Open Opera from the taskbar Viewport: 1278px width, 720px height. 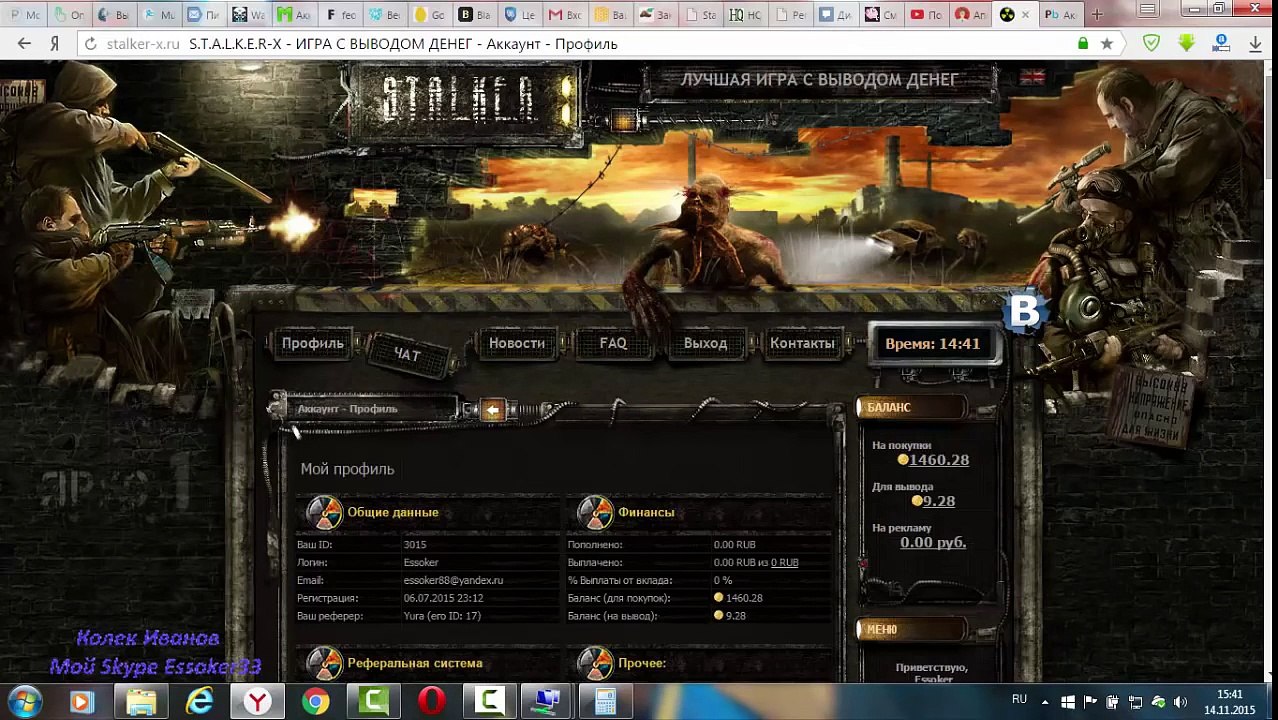(432, 702)
